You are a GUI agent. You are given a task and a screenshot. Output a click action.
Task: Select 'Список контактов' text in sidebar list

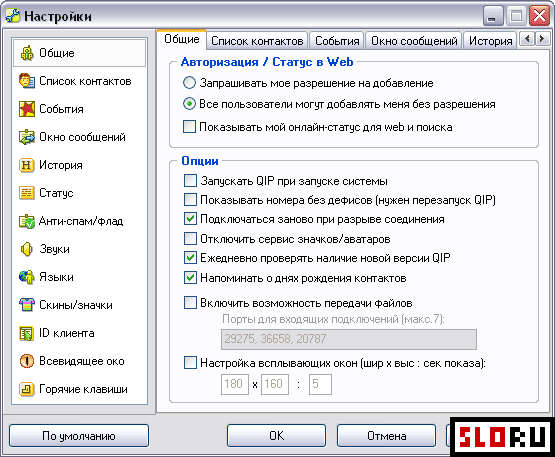tap(85, 81)
